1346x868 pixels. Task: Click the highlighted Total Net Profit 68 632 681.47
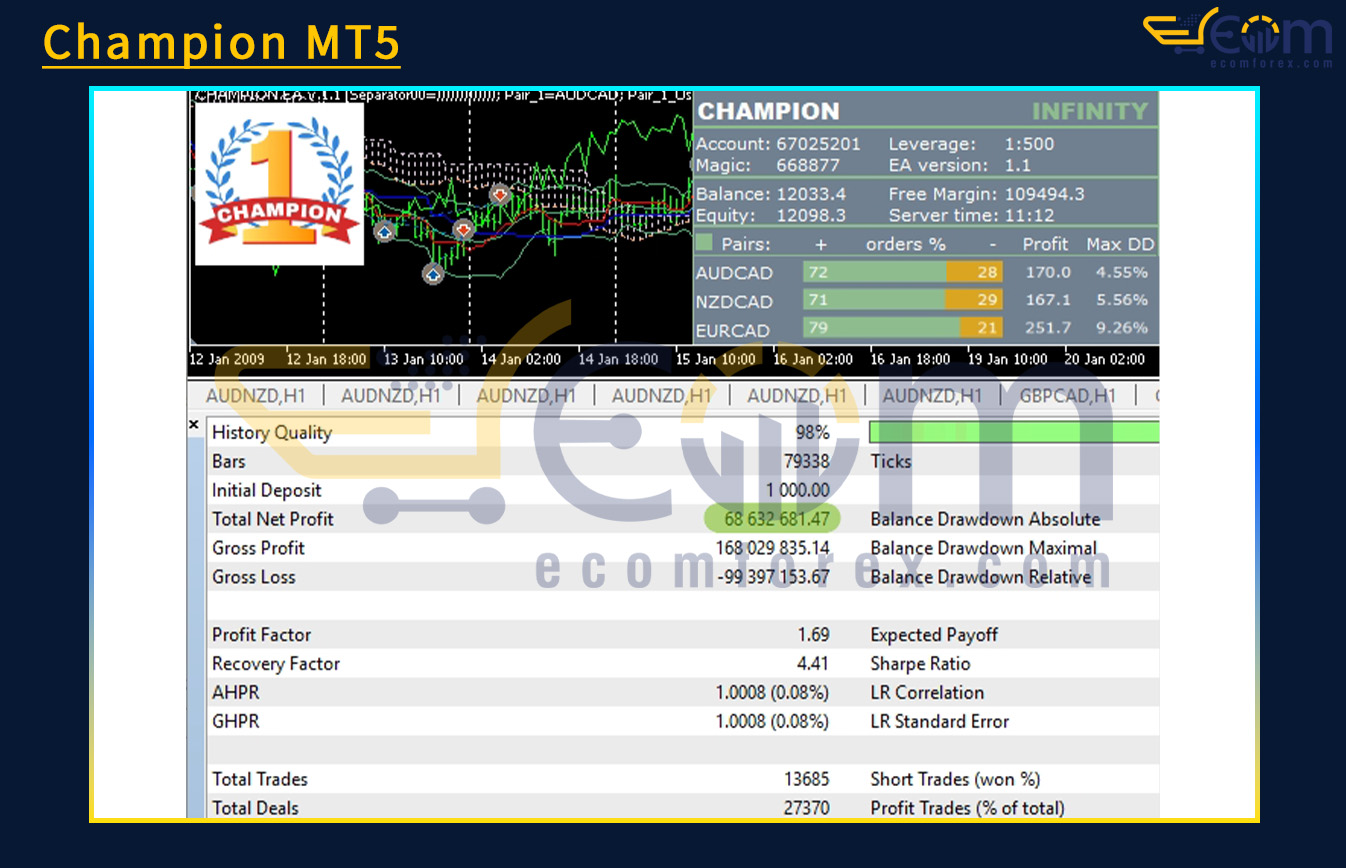[773, 519]
